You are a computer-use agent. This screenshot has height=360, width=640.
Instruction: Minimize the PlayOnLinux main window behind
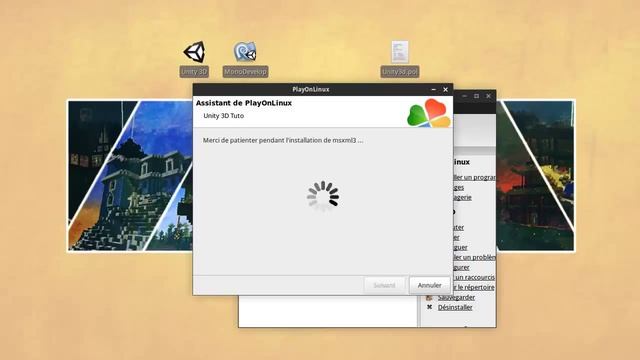point(464,96)
